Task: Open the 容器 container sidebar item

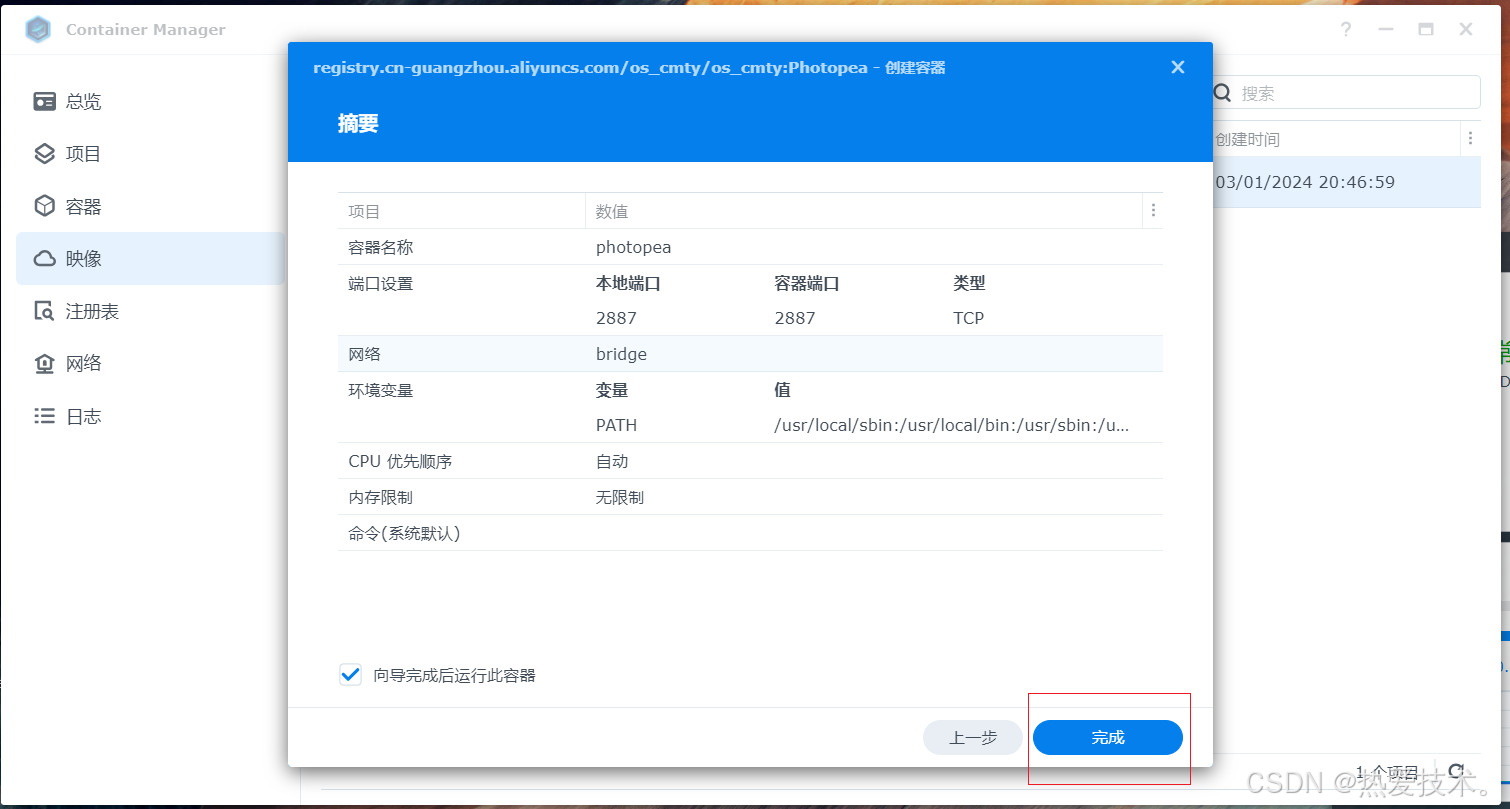Action: point(150,207)
